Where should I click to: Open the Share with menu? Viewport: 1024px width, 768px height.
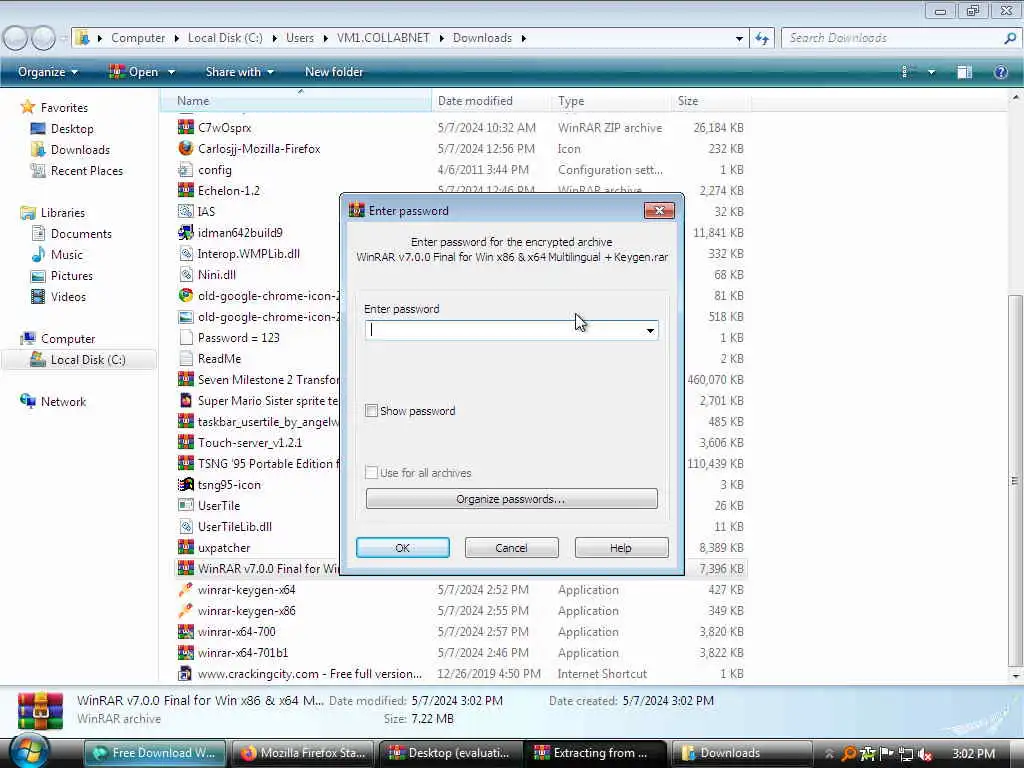click(239, 72)
